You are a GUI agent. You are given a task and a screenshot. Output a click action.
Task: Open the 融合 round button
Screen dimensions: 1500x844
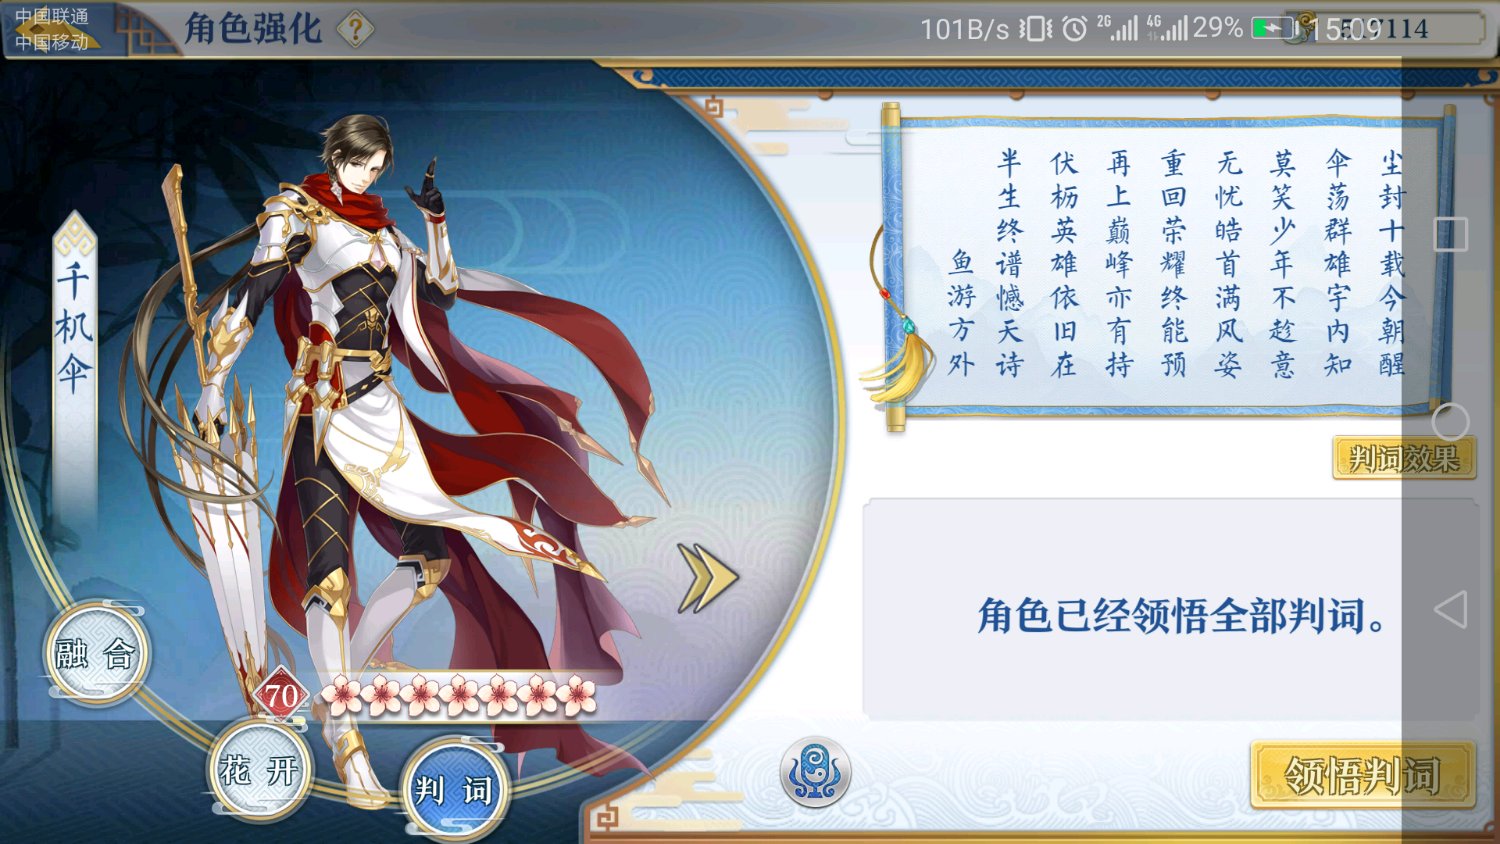pyautogui.click(x=96, y=654)
